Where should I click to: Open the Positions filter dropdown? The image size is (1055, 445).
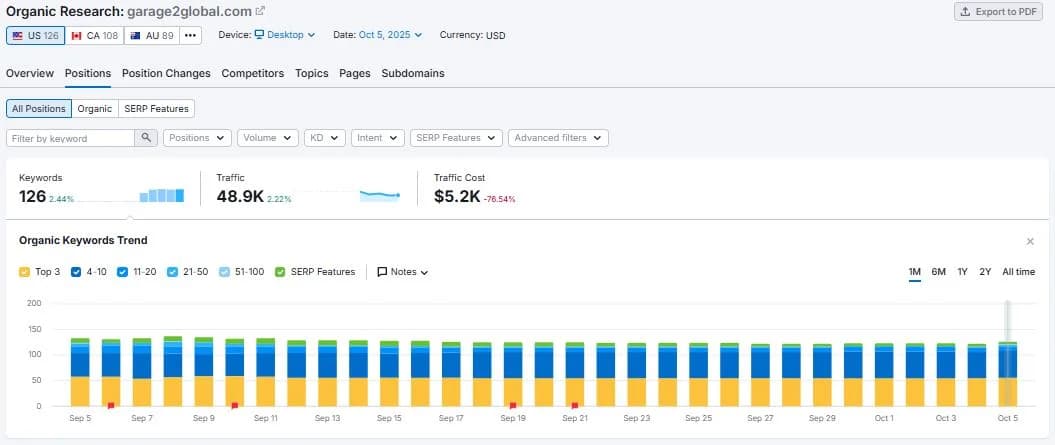pos(197,138)
